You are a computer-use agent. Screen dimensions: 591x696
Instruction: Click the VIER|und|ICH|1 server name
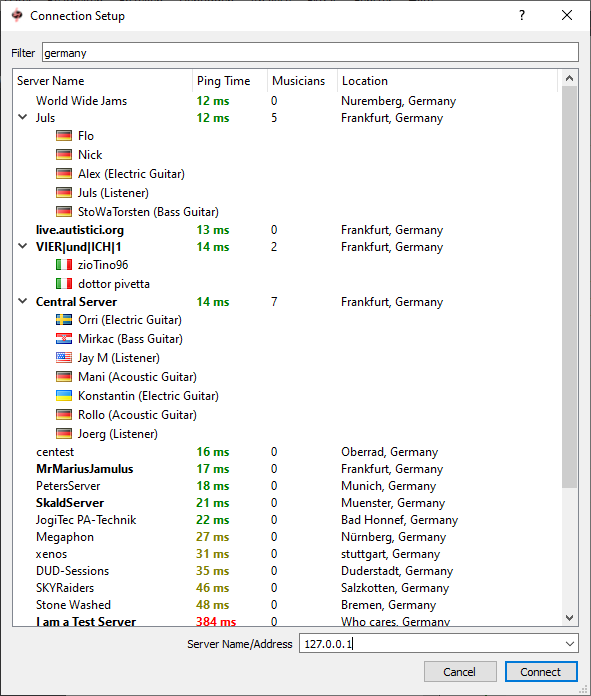click(79, 247)
